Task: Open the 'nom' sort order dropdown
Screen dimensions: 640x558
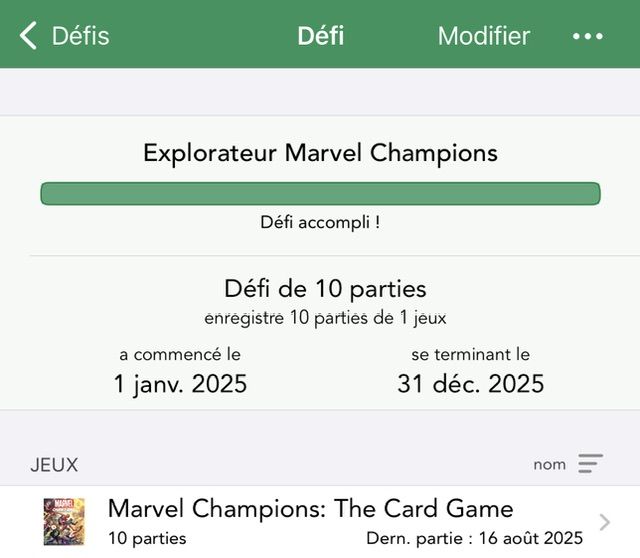Action: click(x=550, y=464)
